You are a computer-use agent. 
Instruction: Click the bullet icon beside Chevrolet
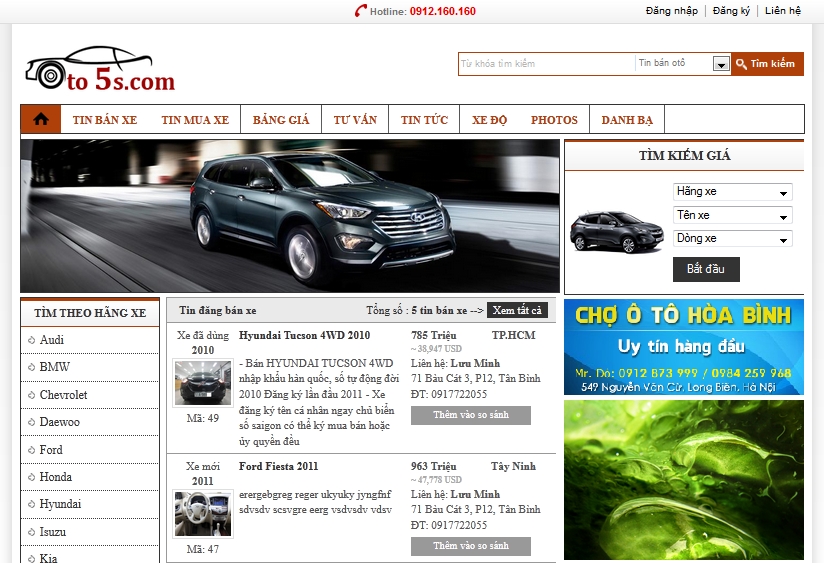[32, 395]
